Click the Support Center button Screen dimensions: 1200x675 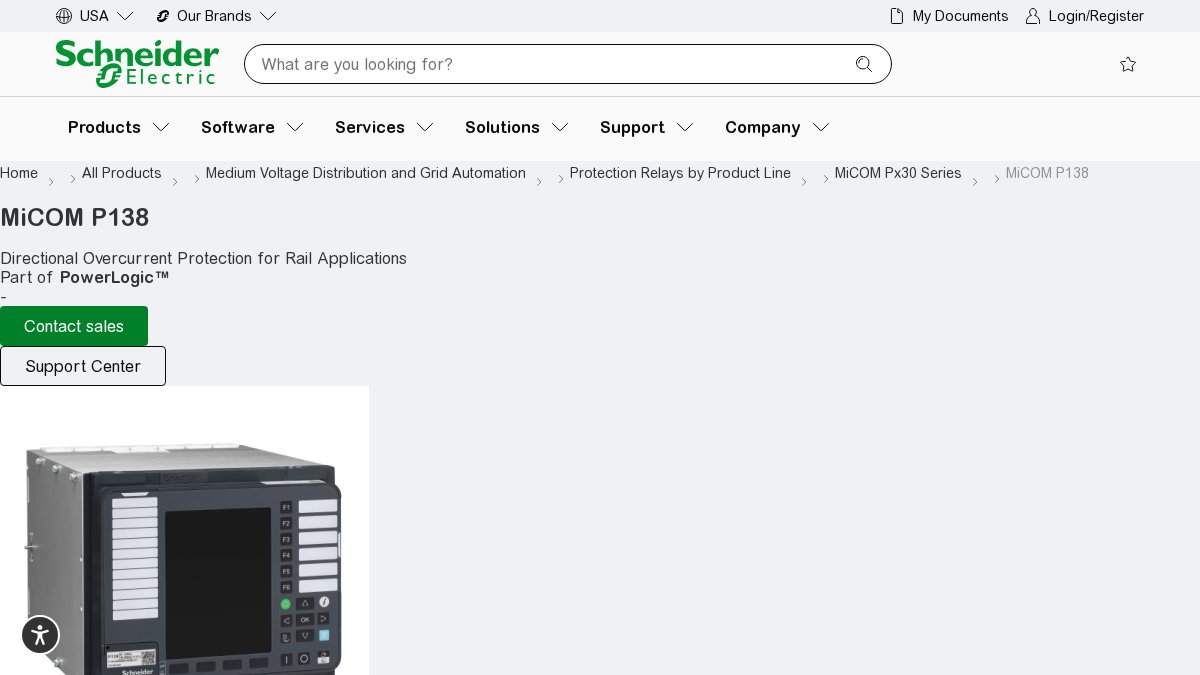click(83, 366)
